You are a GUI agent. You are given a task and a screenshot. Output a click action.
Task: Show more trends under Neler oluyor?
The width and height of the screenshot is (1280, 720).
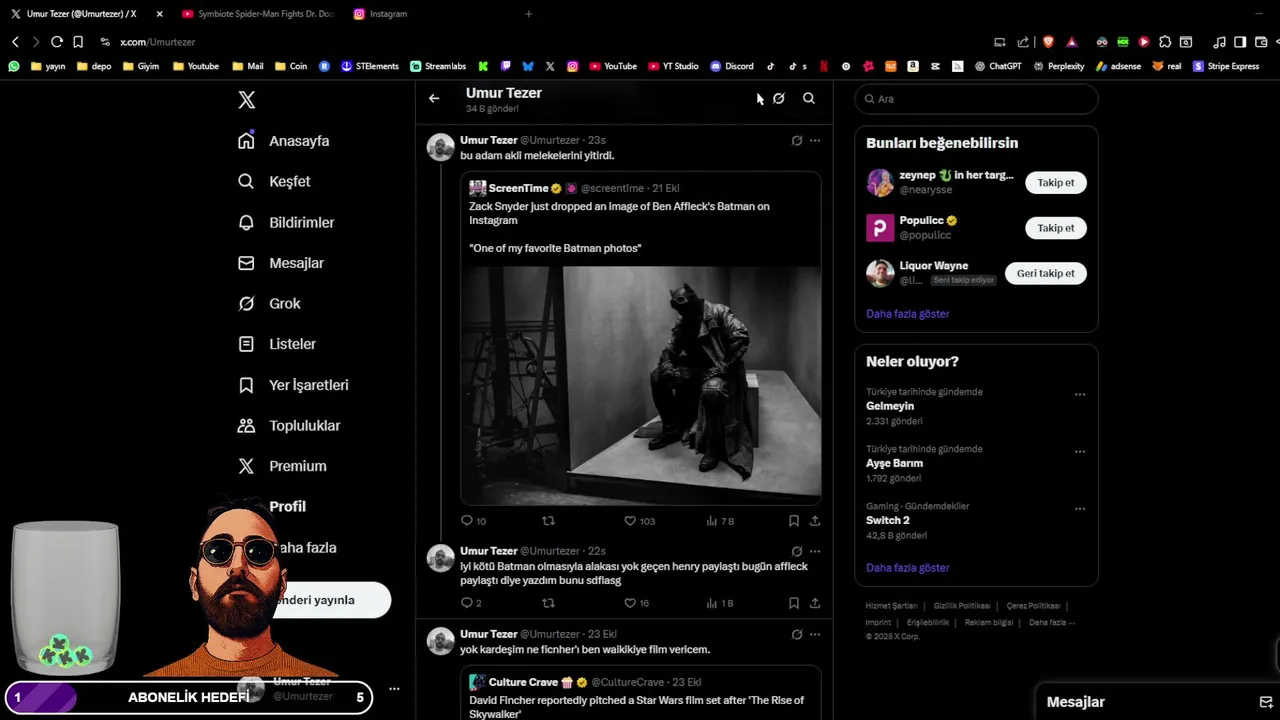pyautogui.click(x=908, y=568)
